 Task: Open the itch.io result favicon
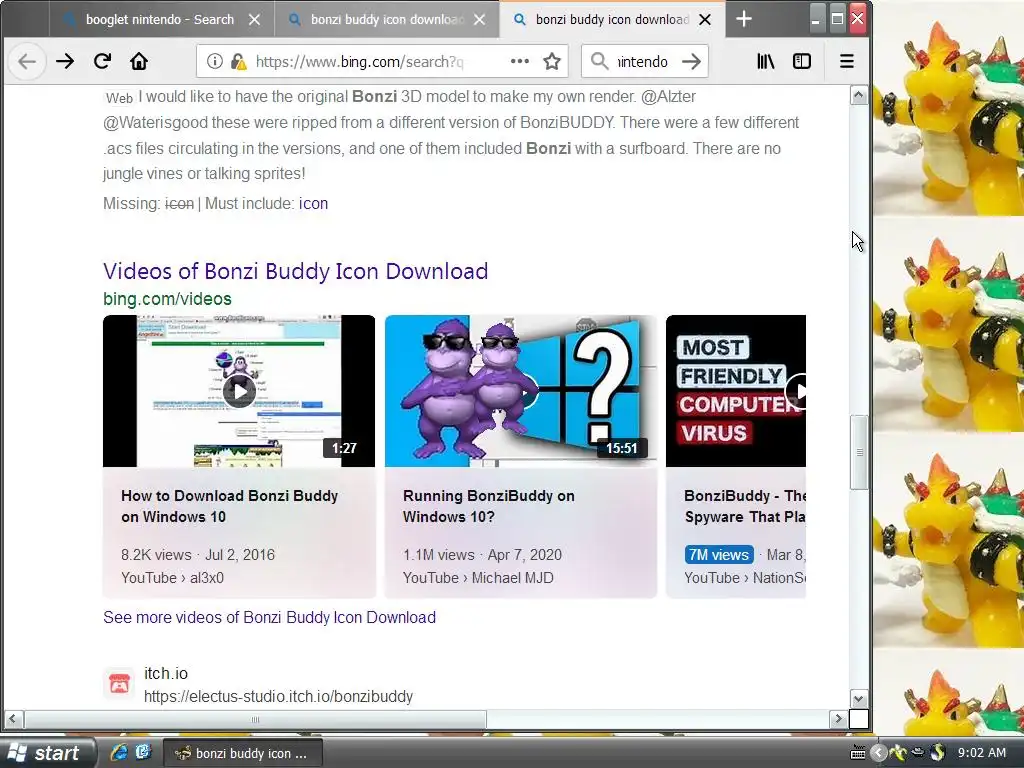point(119,684)
